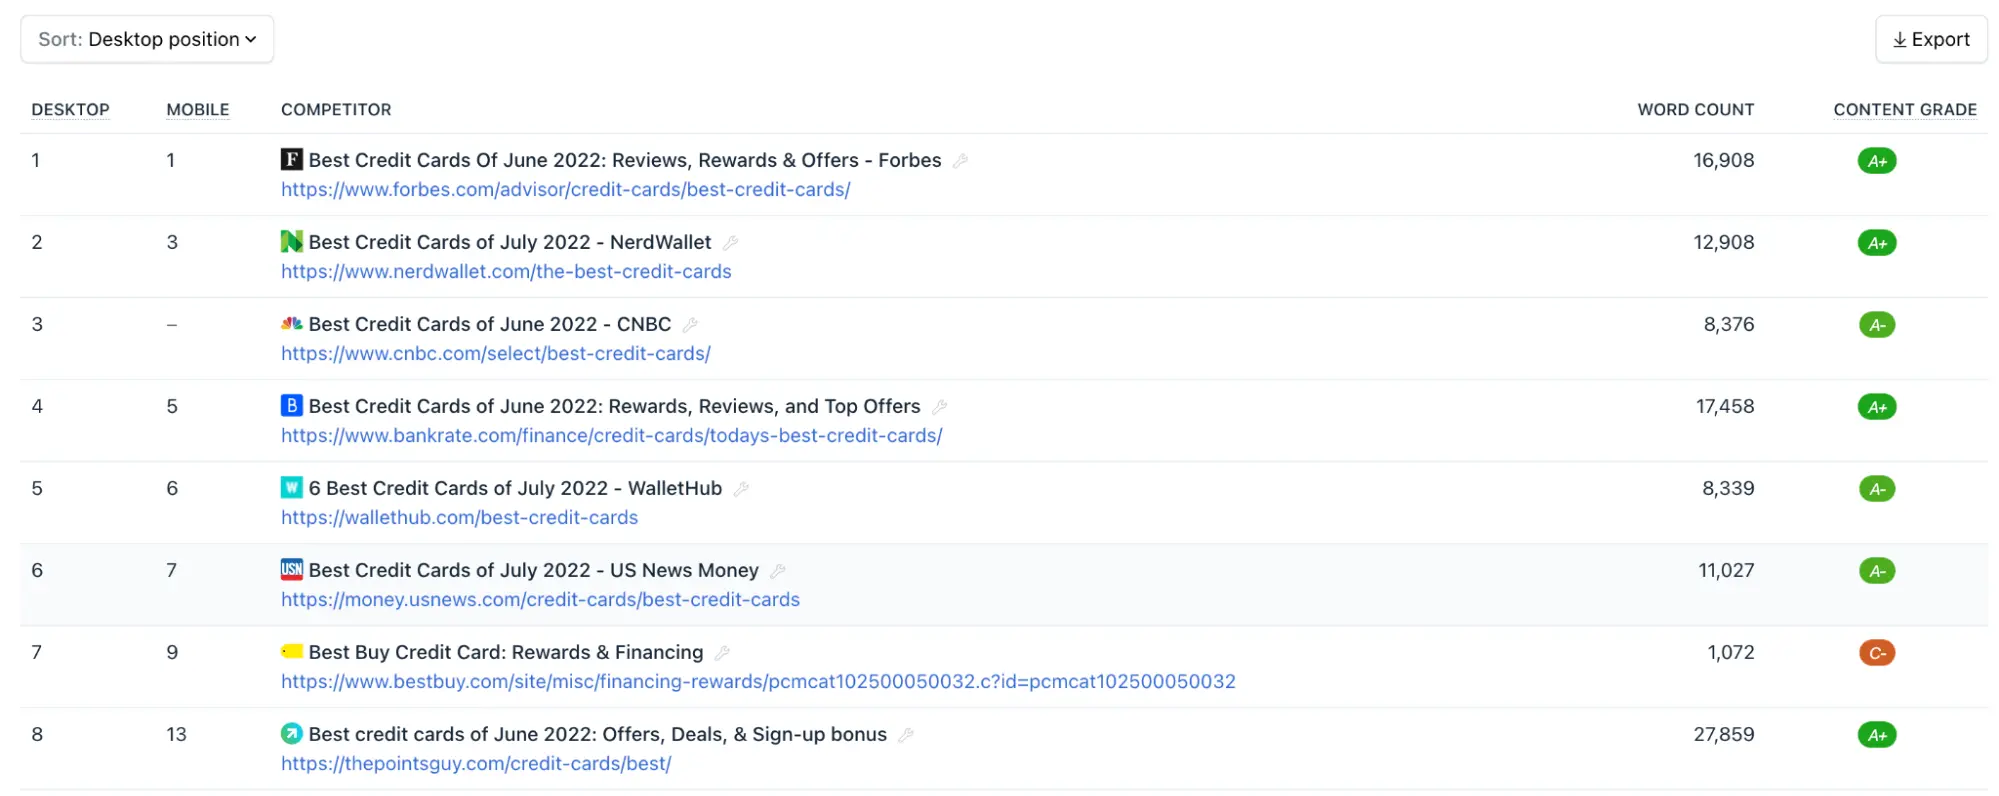The image size is (1999, 796).
Task: Click the WalletHub favicon icon
Action: [x=292, y=487]
